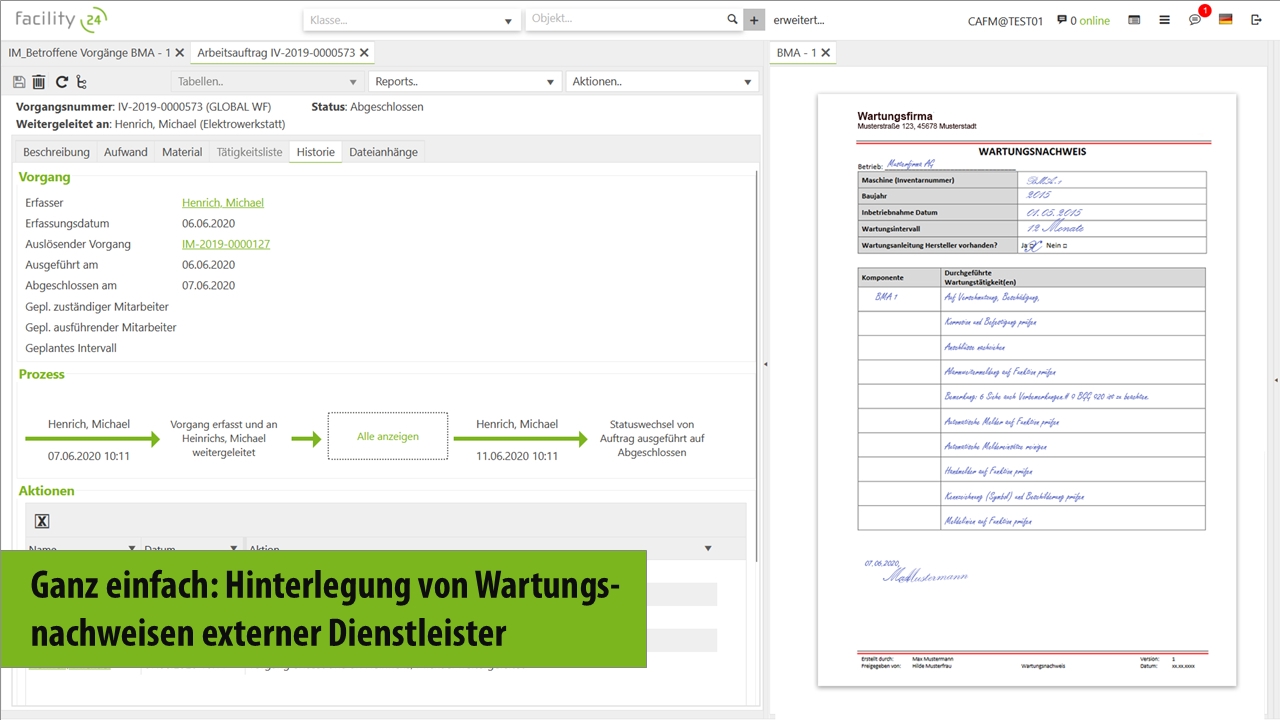The image size is (1280, 720).
Task: Reload the work order with the refresh icon
Action: [x=61, y=82]
